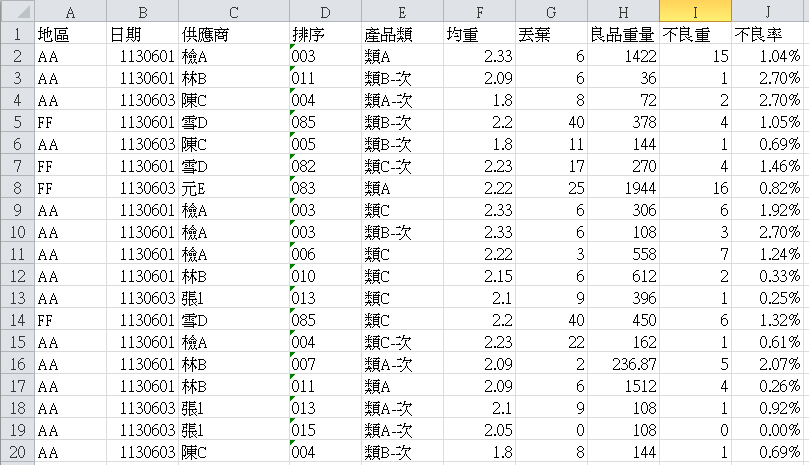Select cell with 良品重量 1512

[x=623, y=386]
